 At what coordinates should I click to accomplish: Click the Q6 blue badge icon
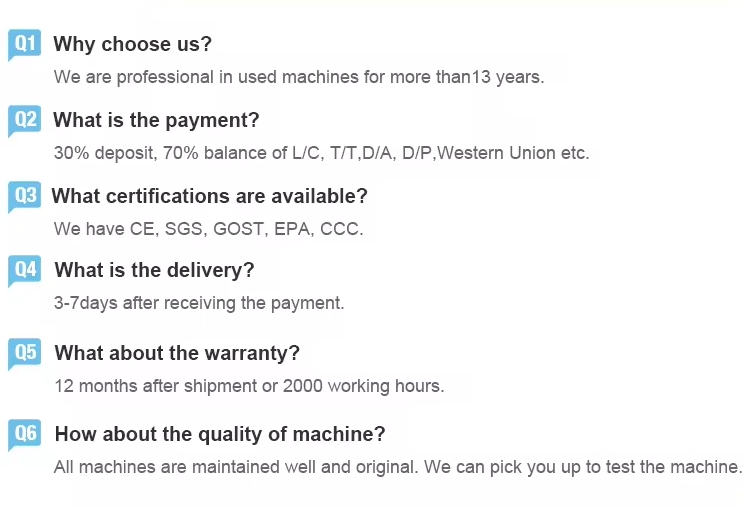point(25,434)
